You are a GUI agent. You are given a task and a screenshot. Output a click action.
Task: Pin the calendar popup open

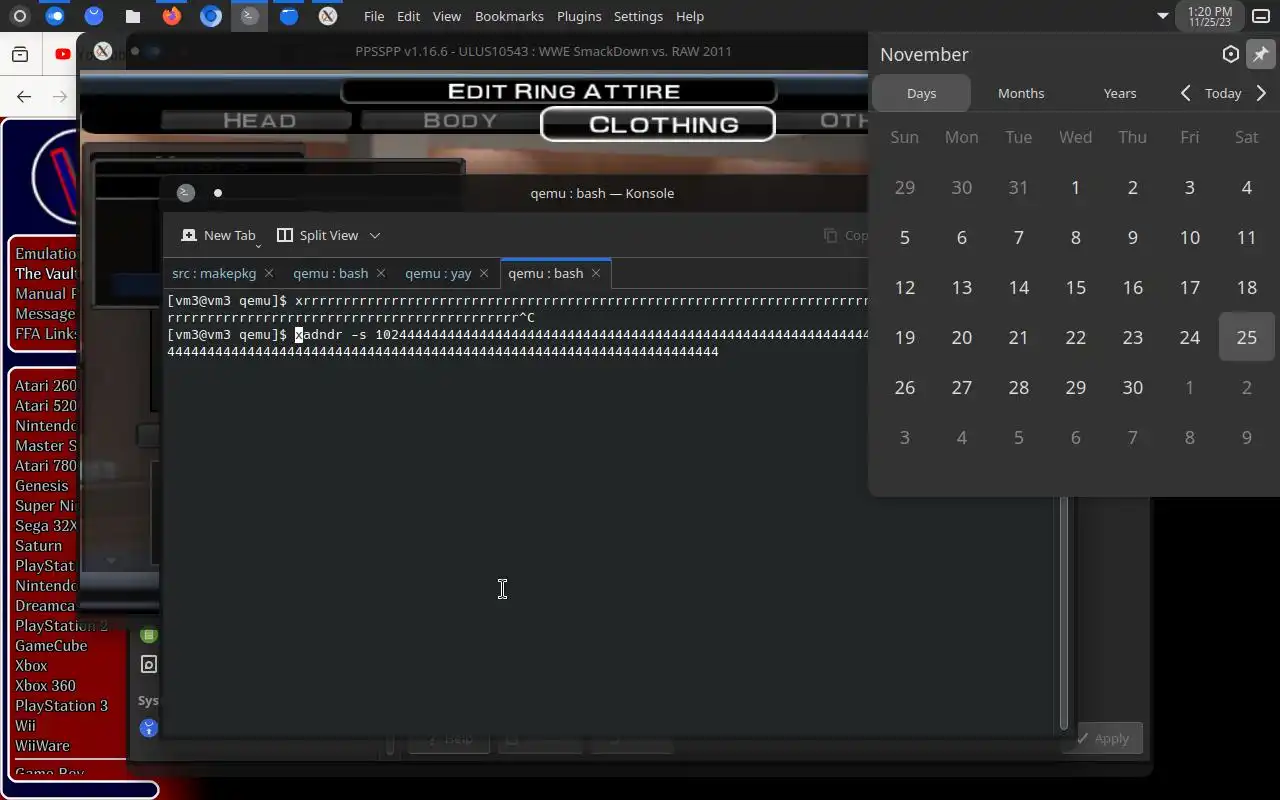[x=1260, y=54]
